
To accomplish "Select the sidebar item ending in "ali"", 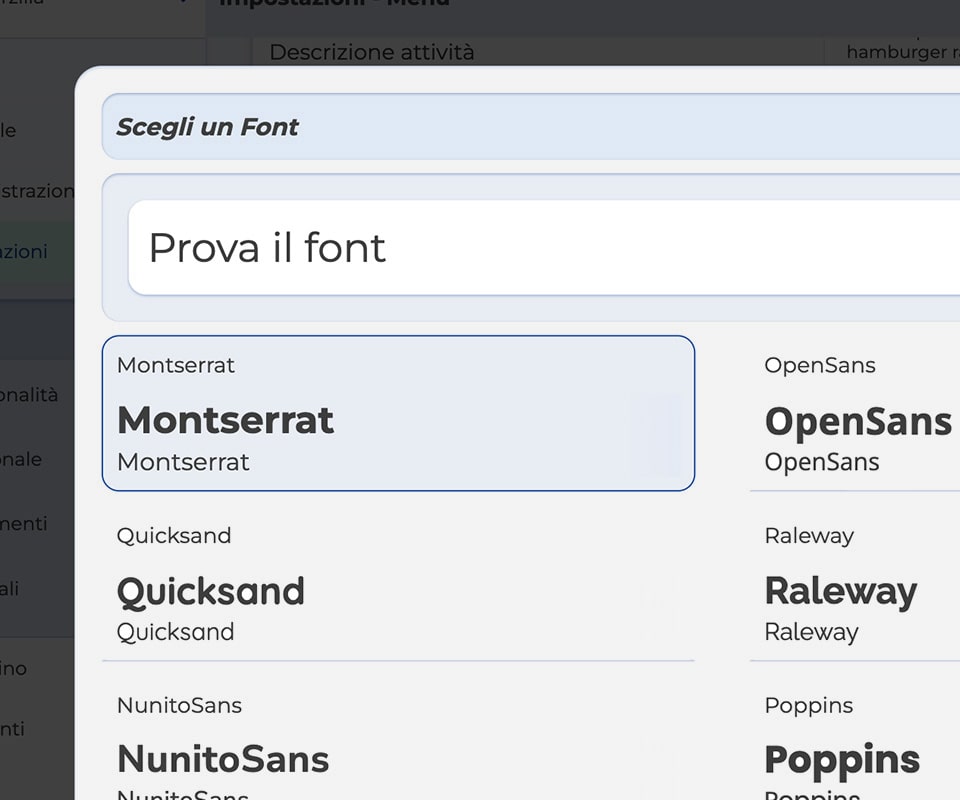I will pyautogui.click(x=12, y=589).
